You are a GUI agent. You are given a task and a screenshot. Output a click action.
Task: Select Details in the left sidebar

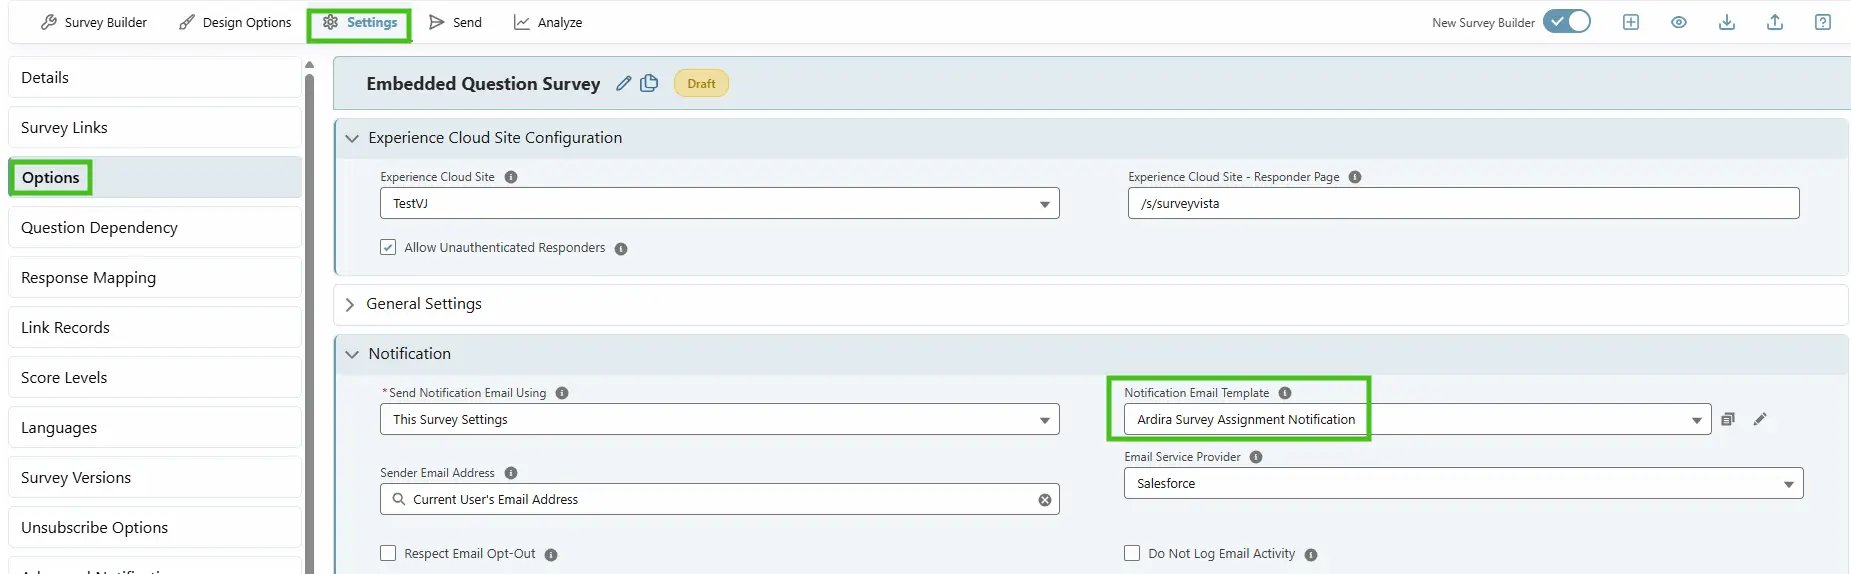(x=155, y=77)
